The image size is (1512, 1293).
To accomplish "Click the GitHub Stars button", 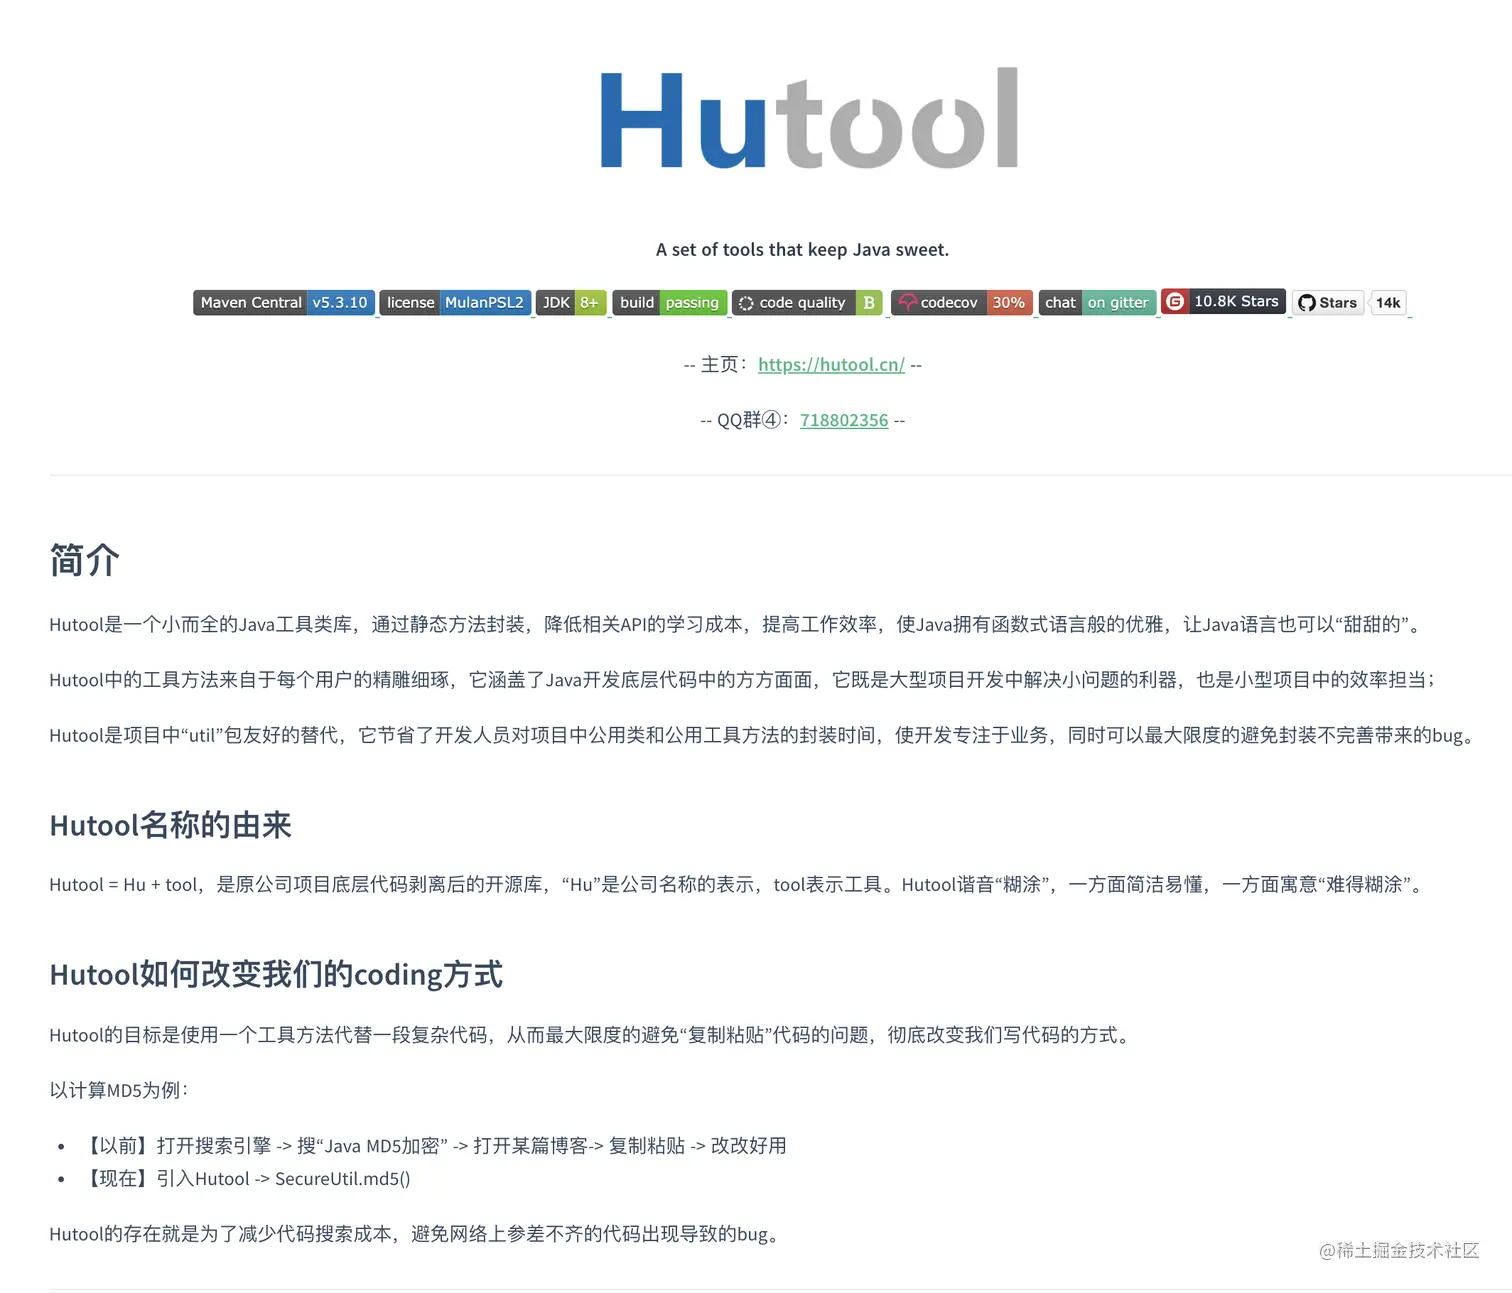I will click(x=1328, y=302).
